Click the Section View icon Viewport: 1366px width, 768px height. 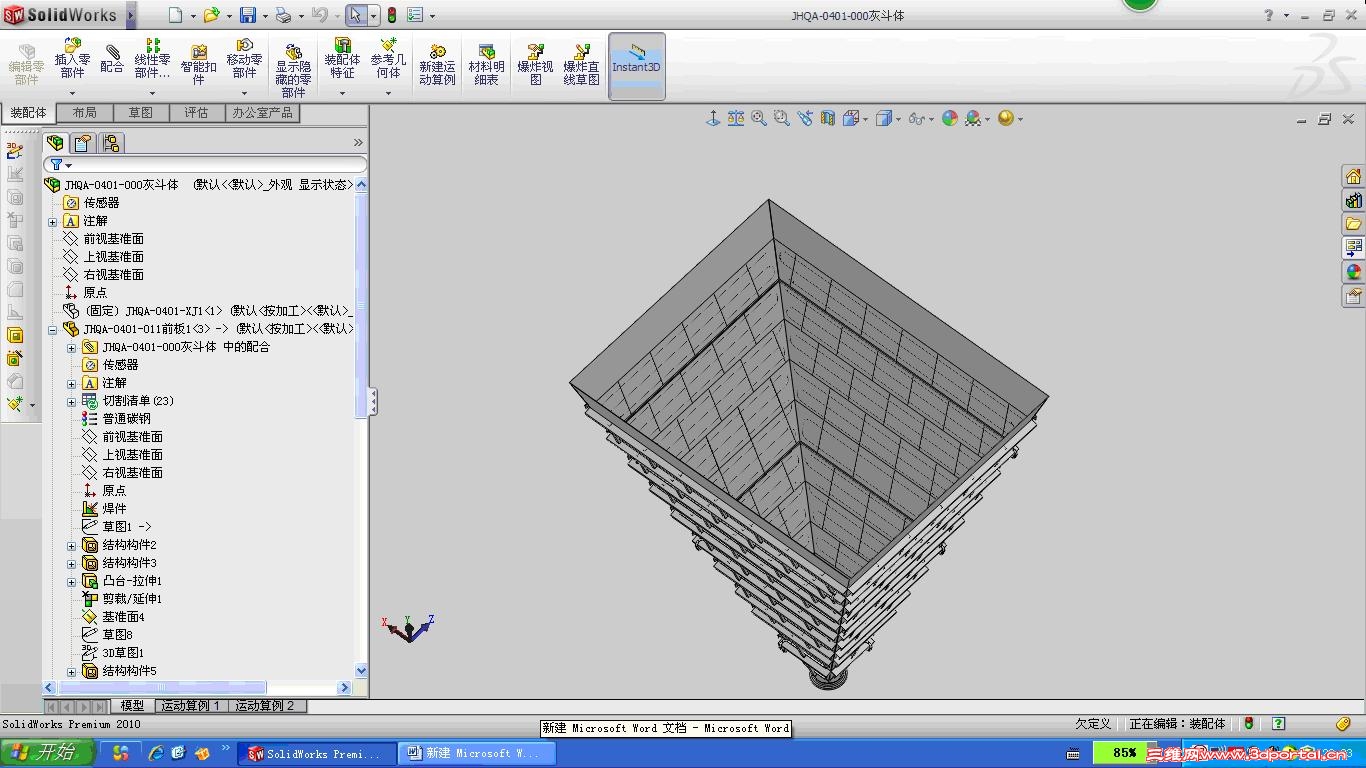coord(828,118)
